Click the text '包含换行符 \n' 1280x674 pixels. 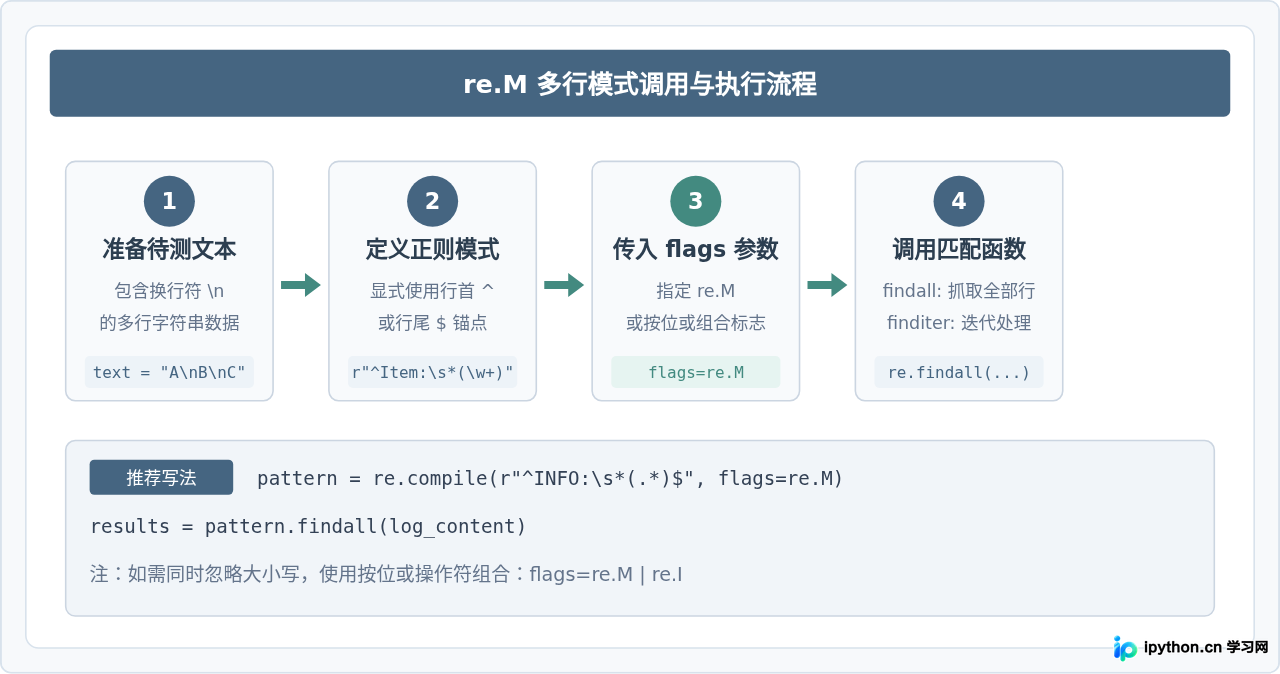click(169, 291)
